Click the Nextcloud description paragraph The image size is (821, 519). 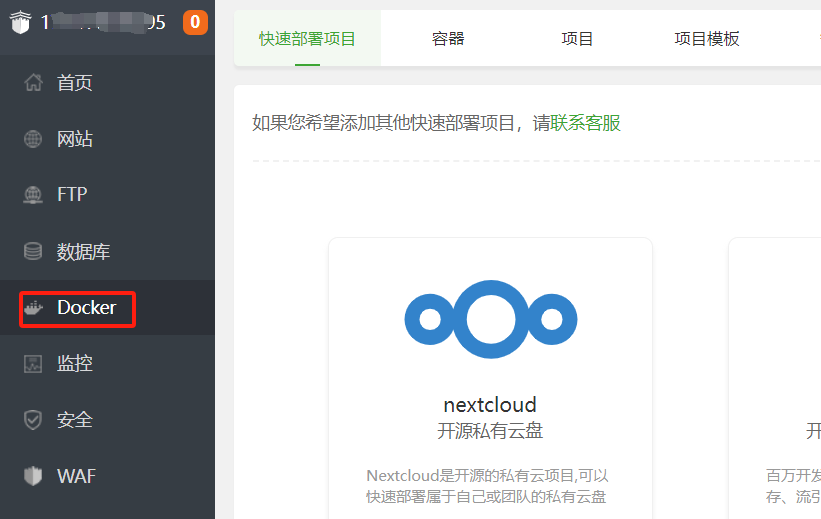[487, 486]
